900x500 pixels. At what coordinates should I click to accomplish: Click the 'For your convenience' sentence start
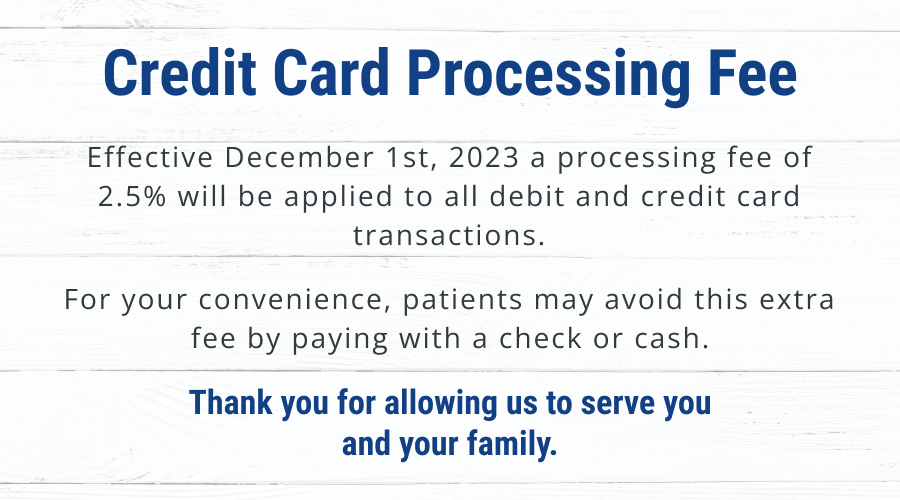click(x=228, y=300)
